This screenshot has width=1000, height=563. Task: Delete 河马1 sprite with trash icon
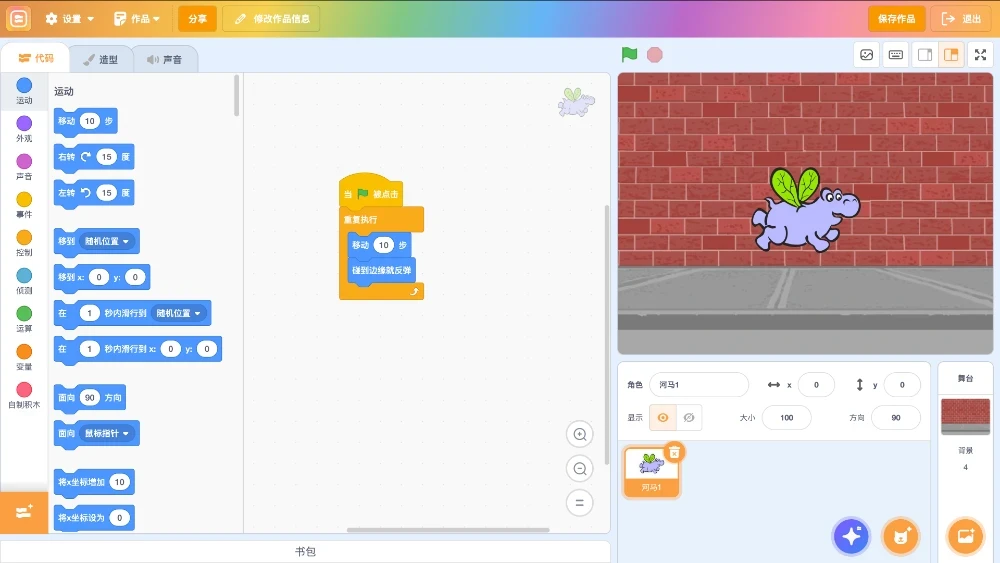point(675,452)
